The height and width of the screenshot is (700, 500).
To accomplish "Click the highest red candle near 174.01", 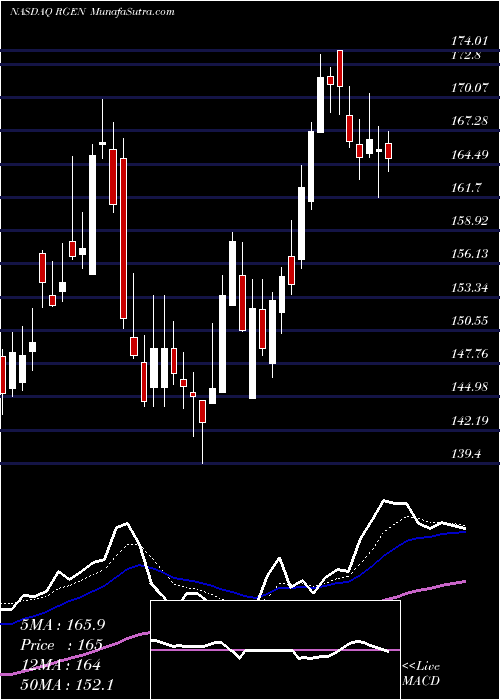I will click(x=340, y=68).
